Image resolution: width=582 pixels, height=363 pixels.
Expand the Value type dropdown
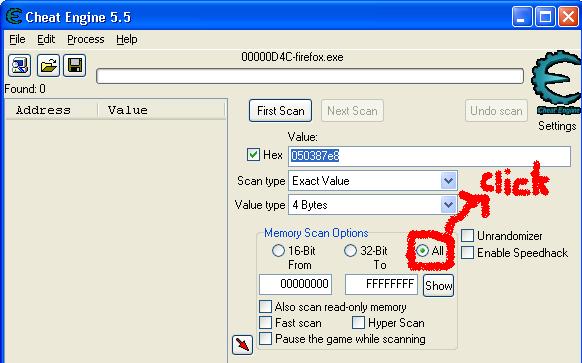click(x=448, y=205)
